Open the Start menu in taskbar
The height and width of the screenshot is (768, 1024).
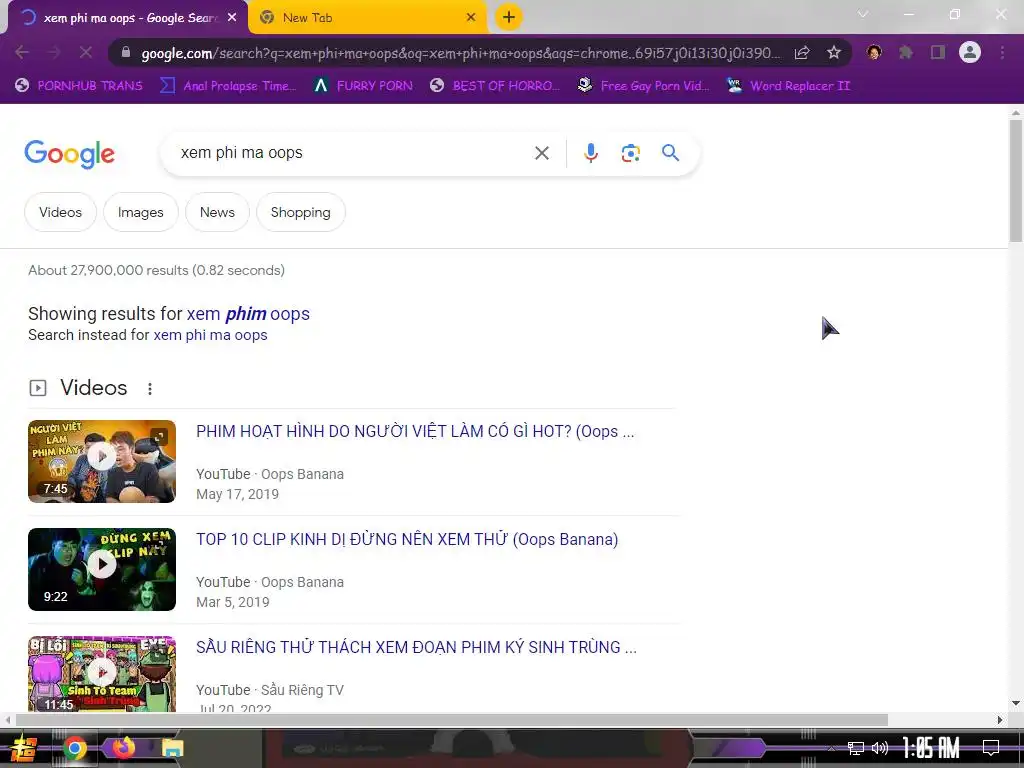(x=23, y=748)
